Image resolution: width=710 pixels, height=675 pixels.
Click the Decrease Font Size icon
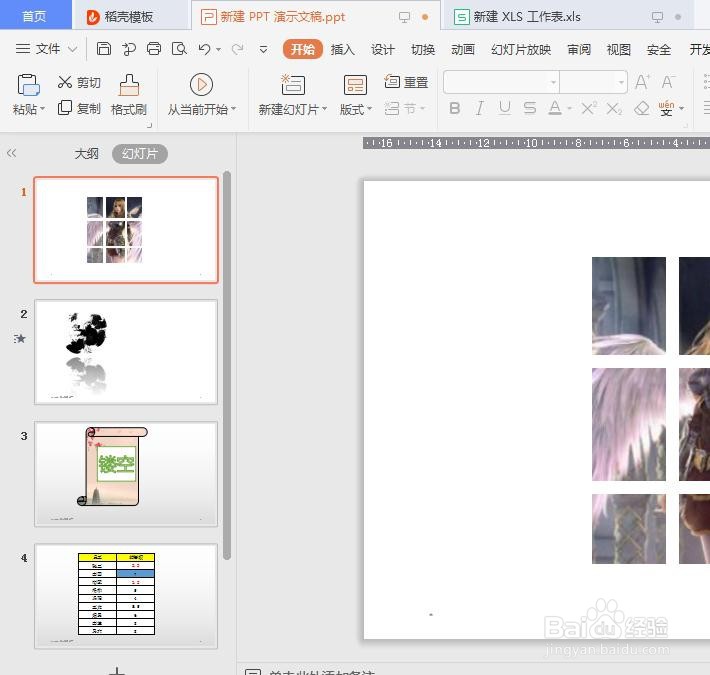[x=668, y=82]
